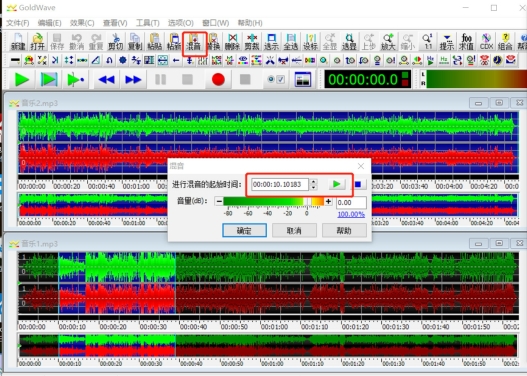Click the 撤消 (Undo) toolbar icon

click(x=76, y=42)
